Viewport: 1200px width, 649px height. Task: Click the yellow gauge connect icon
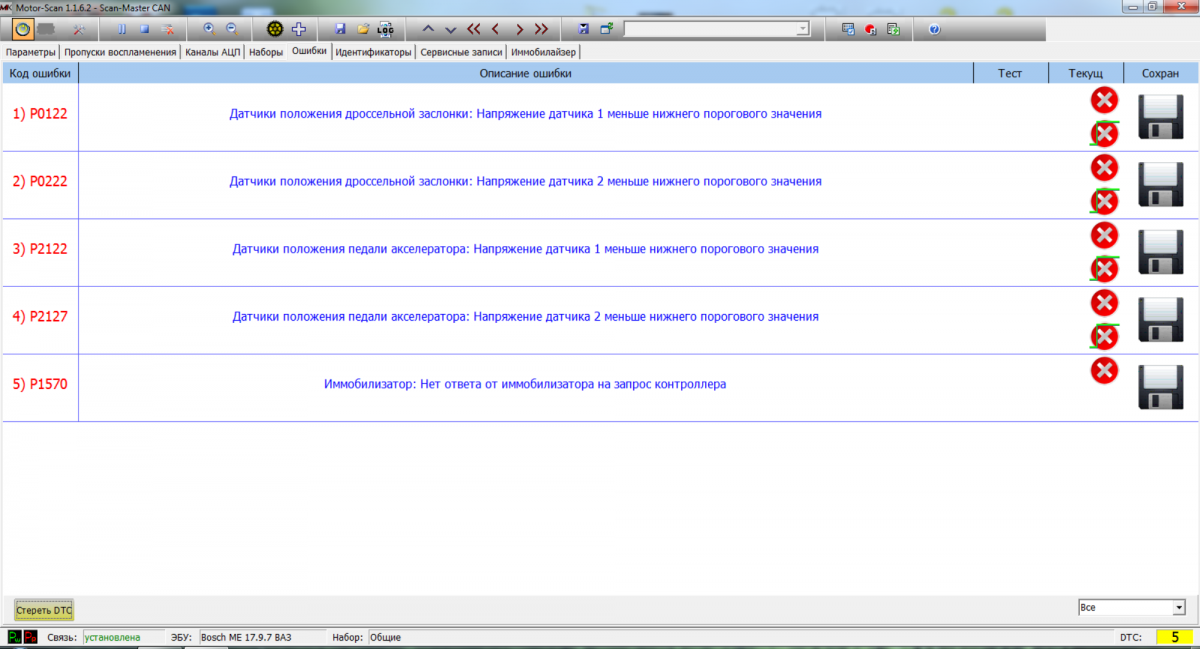[22, 29]
